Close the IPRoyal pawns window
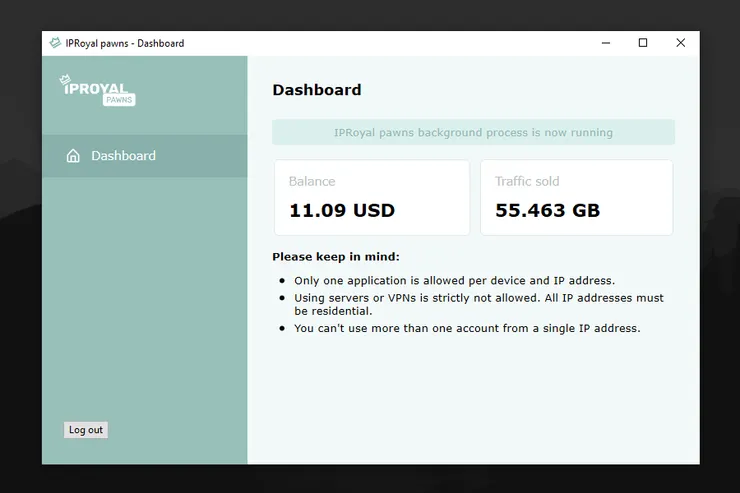740x493 pixels. click(681, 43)
